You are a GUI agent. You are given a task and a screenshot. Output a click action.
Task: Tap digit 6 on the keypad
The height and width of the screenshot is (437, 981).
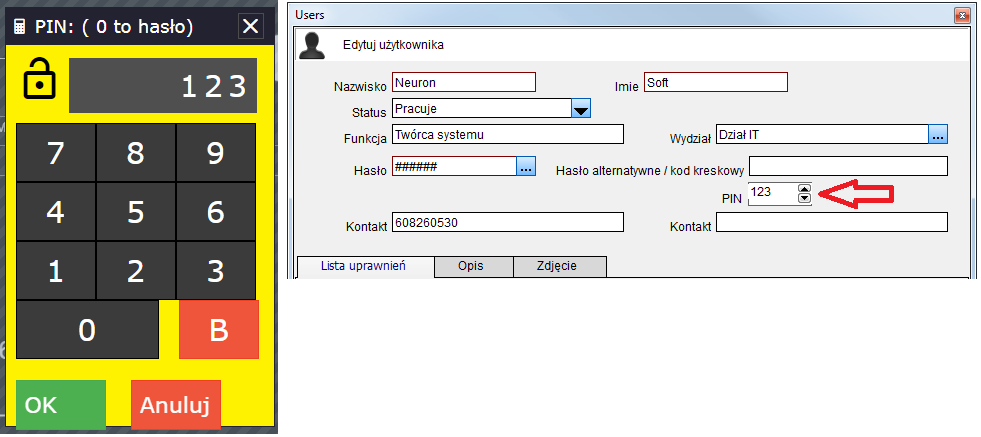[216, 212]
